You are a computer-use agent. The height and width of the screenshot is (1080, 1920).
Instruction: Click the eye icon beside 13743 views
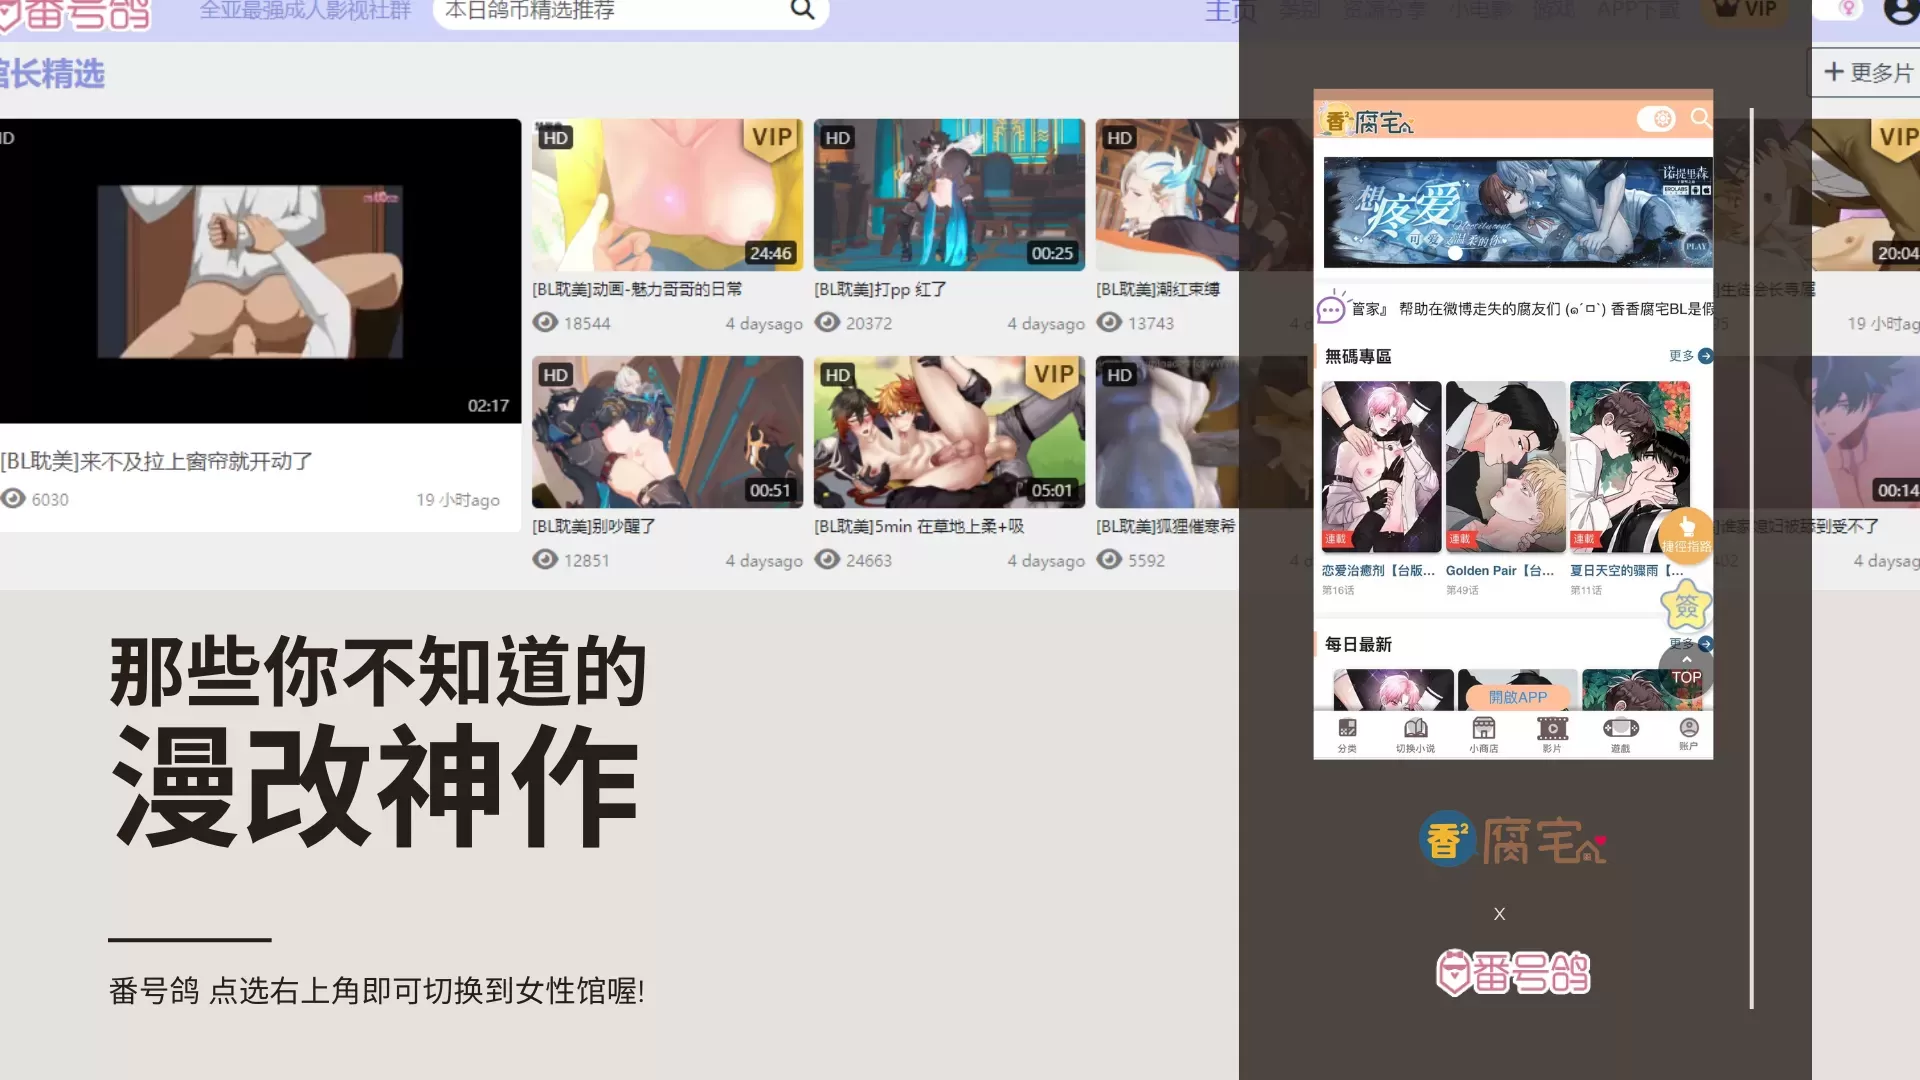[x=1109, y=323]
